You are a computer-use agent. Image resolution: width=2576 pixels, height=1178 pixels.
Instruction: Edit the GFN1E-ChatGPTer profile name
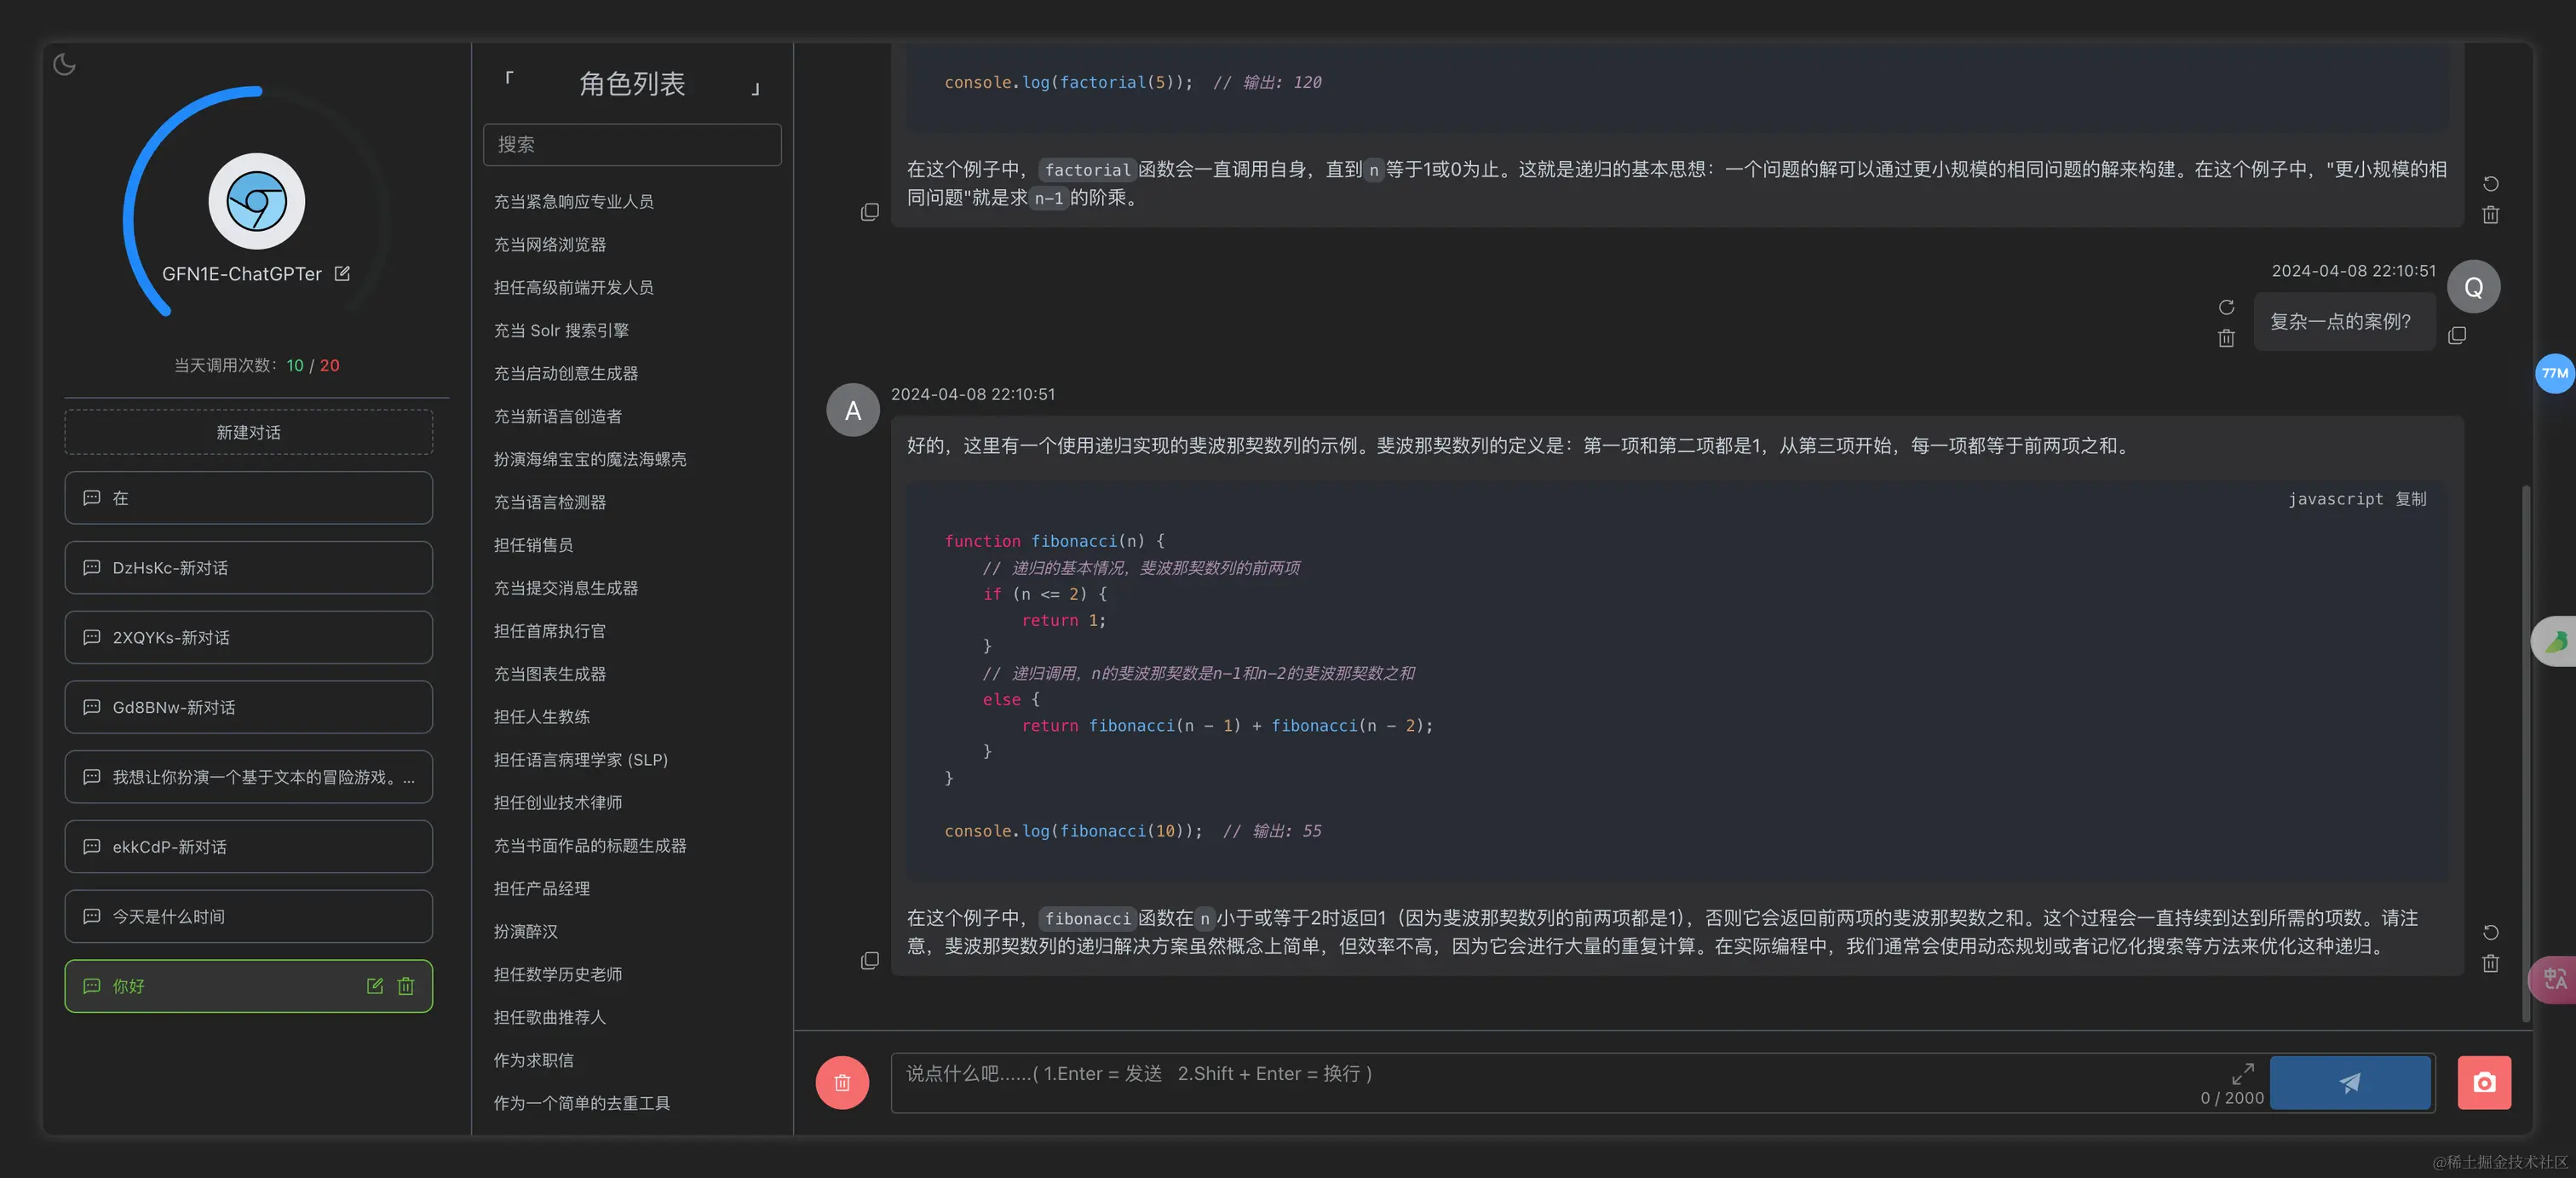click(342, 273)
